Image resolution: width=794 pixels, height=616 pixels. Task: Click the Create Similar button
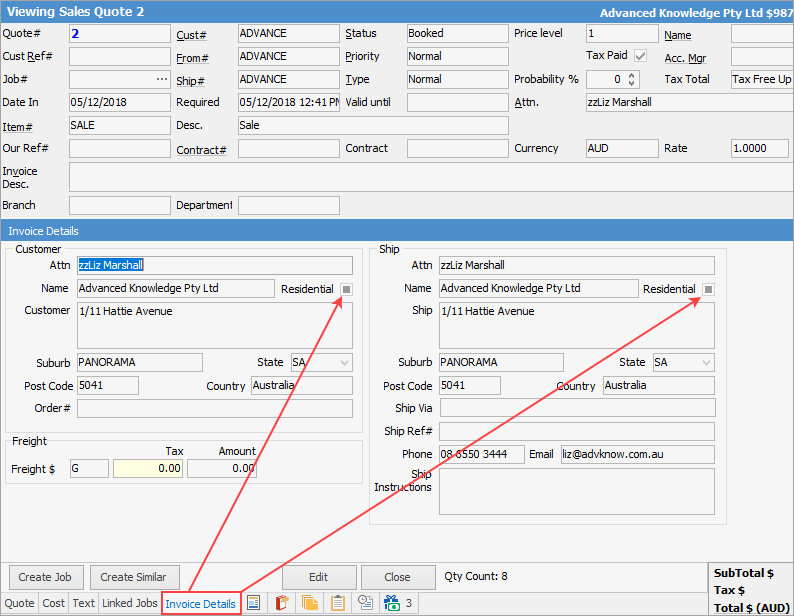tap(133, 577)
